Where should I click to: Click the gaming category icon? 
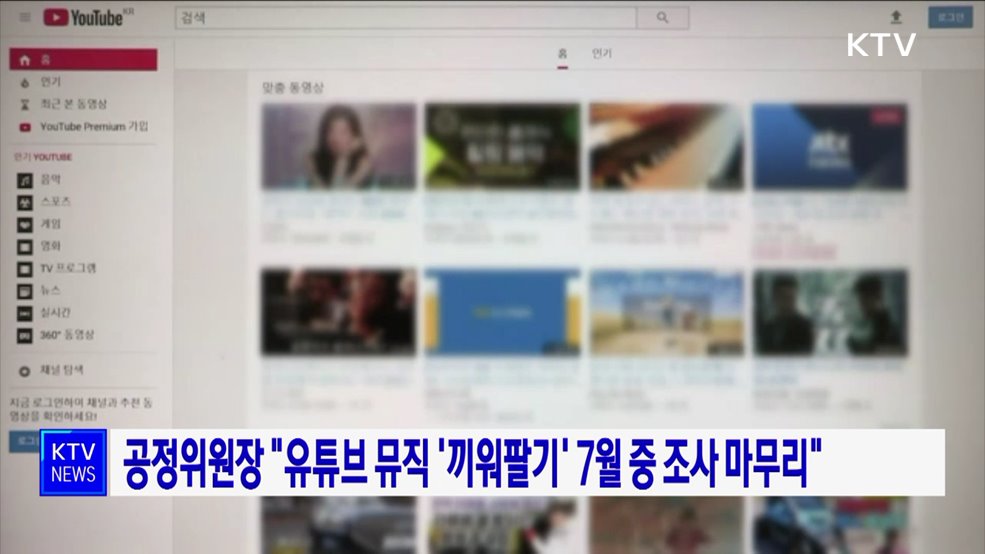coord(24,225)
